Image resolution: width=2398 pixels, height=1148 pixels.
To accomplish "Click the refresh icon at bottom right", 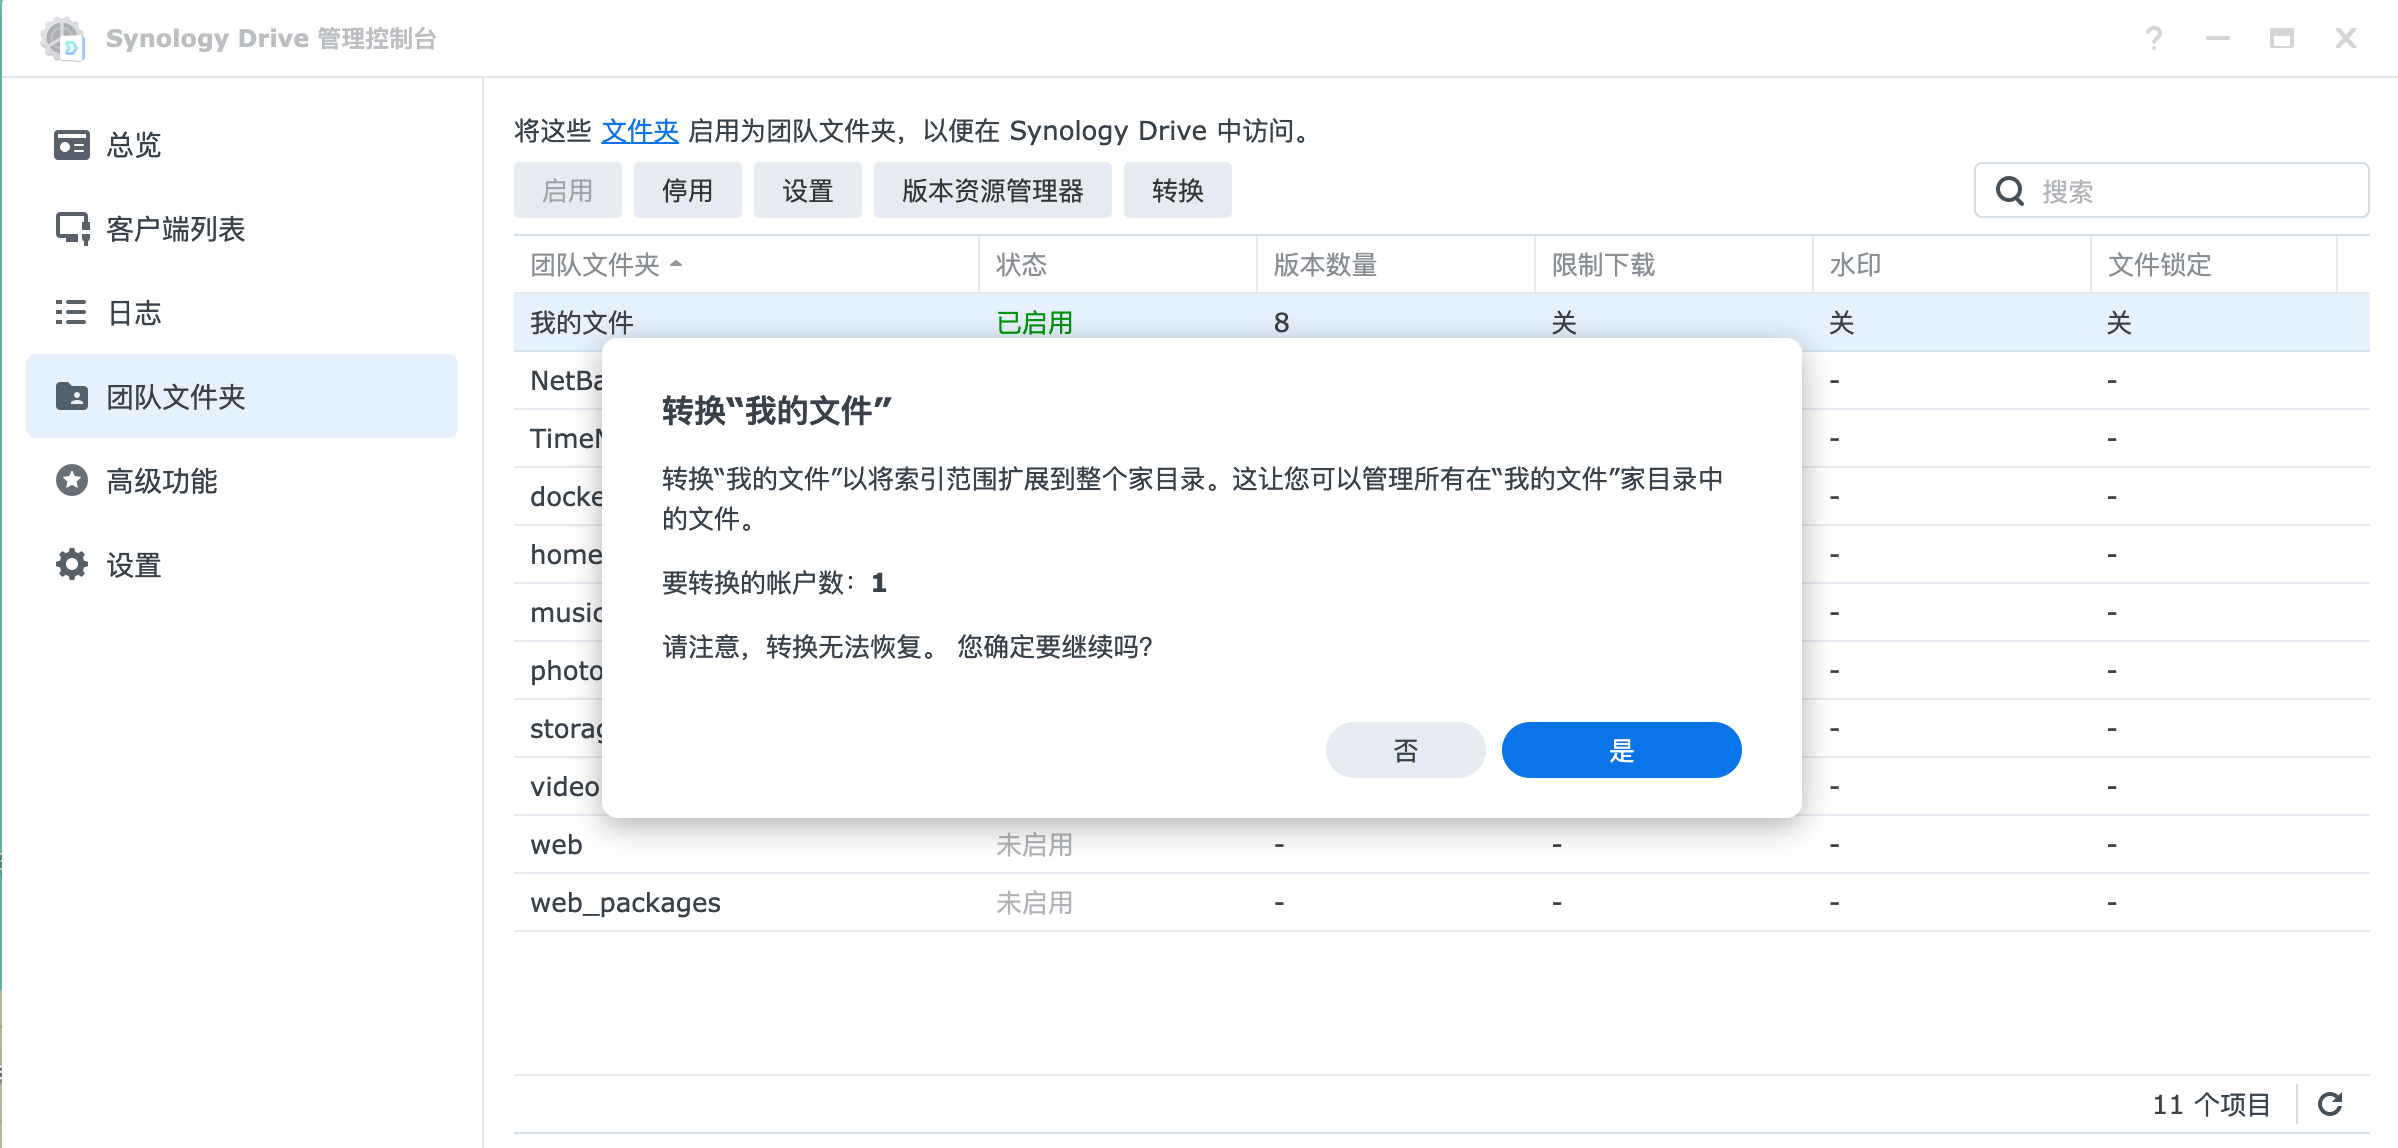I will pyautogui.click(x=2330, y=1104).
